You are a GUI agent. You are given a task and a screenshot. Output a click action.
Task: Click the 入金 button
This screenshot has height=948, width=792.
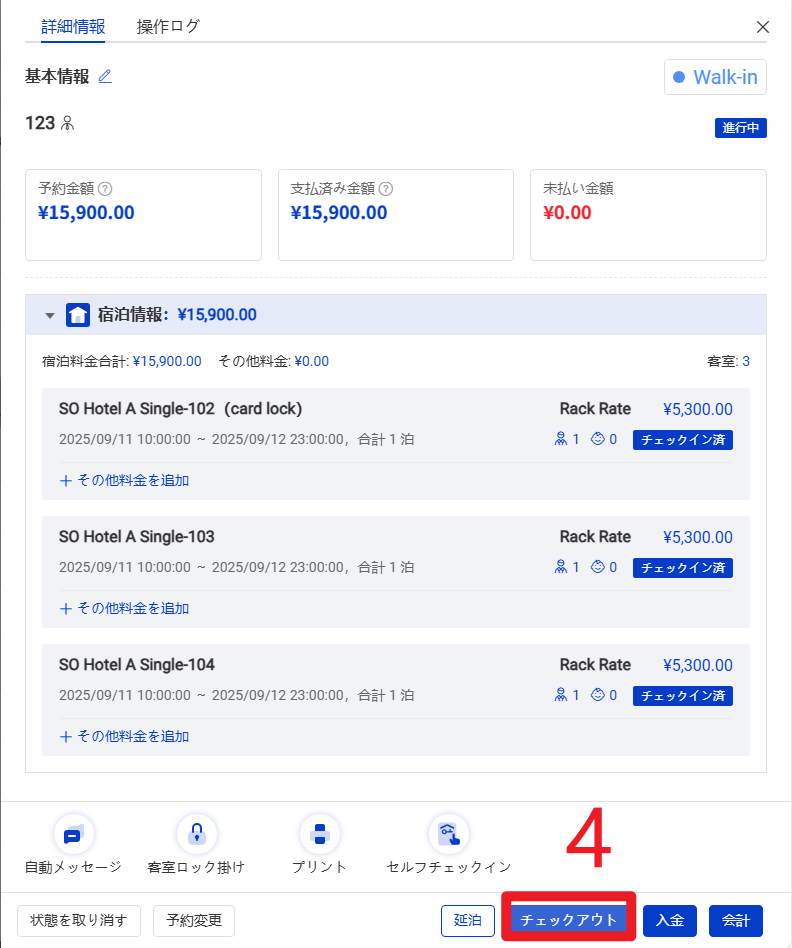[670, 920]
